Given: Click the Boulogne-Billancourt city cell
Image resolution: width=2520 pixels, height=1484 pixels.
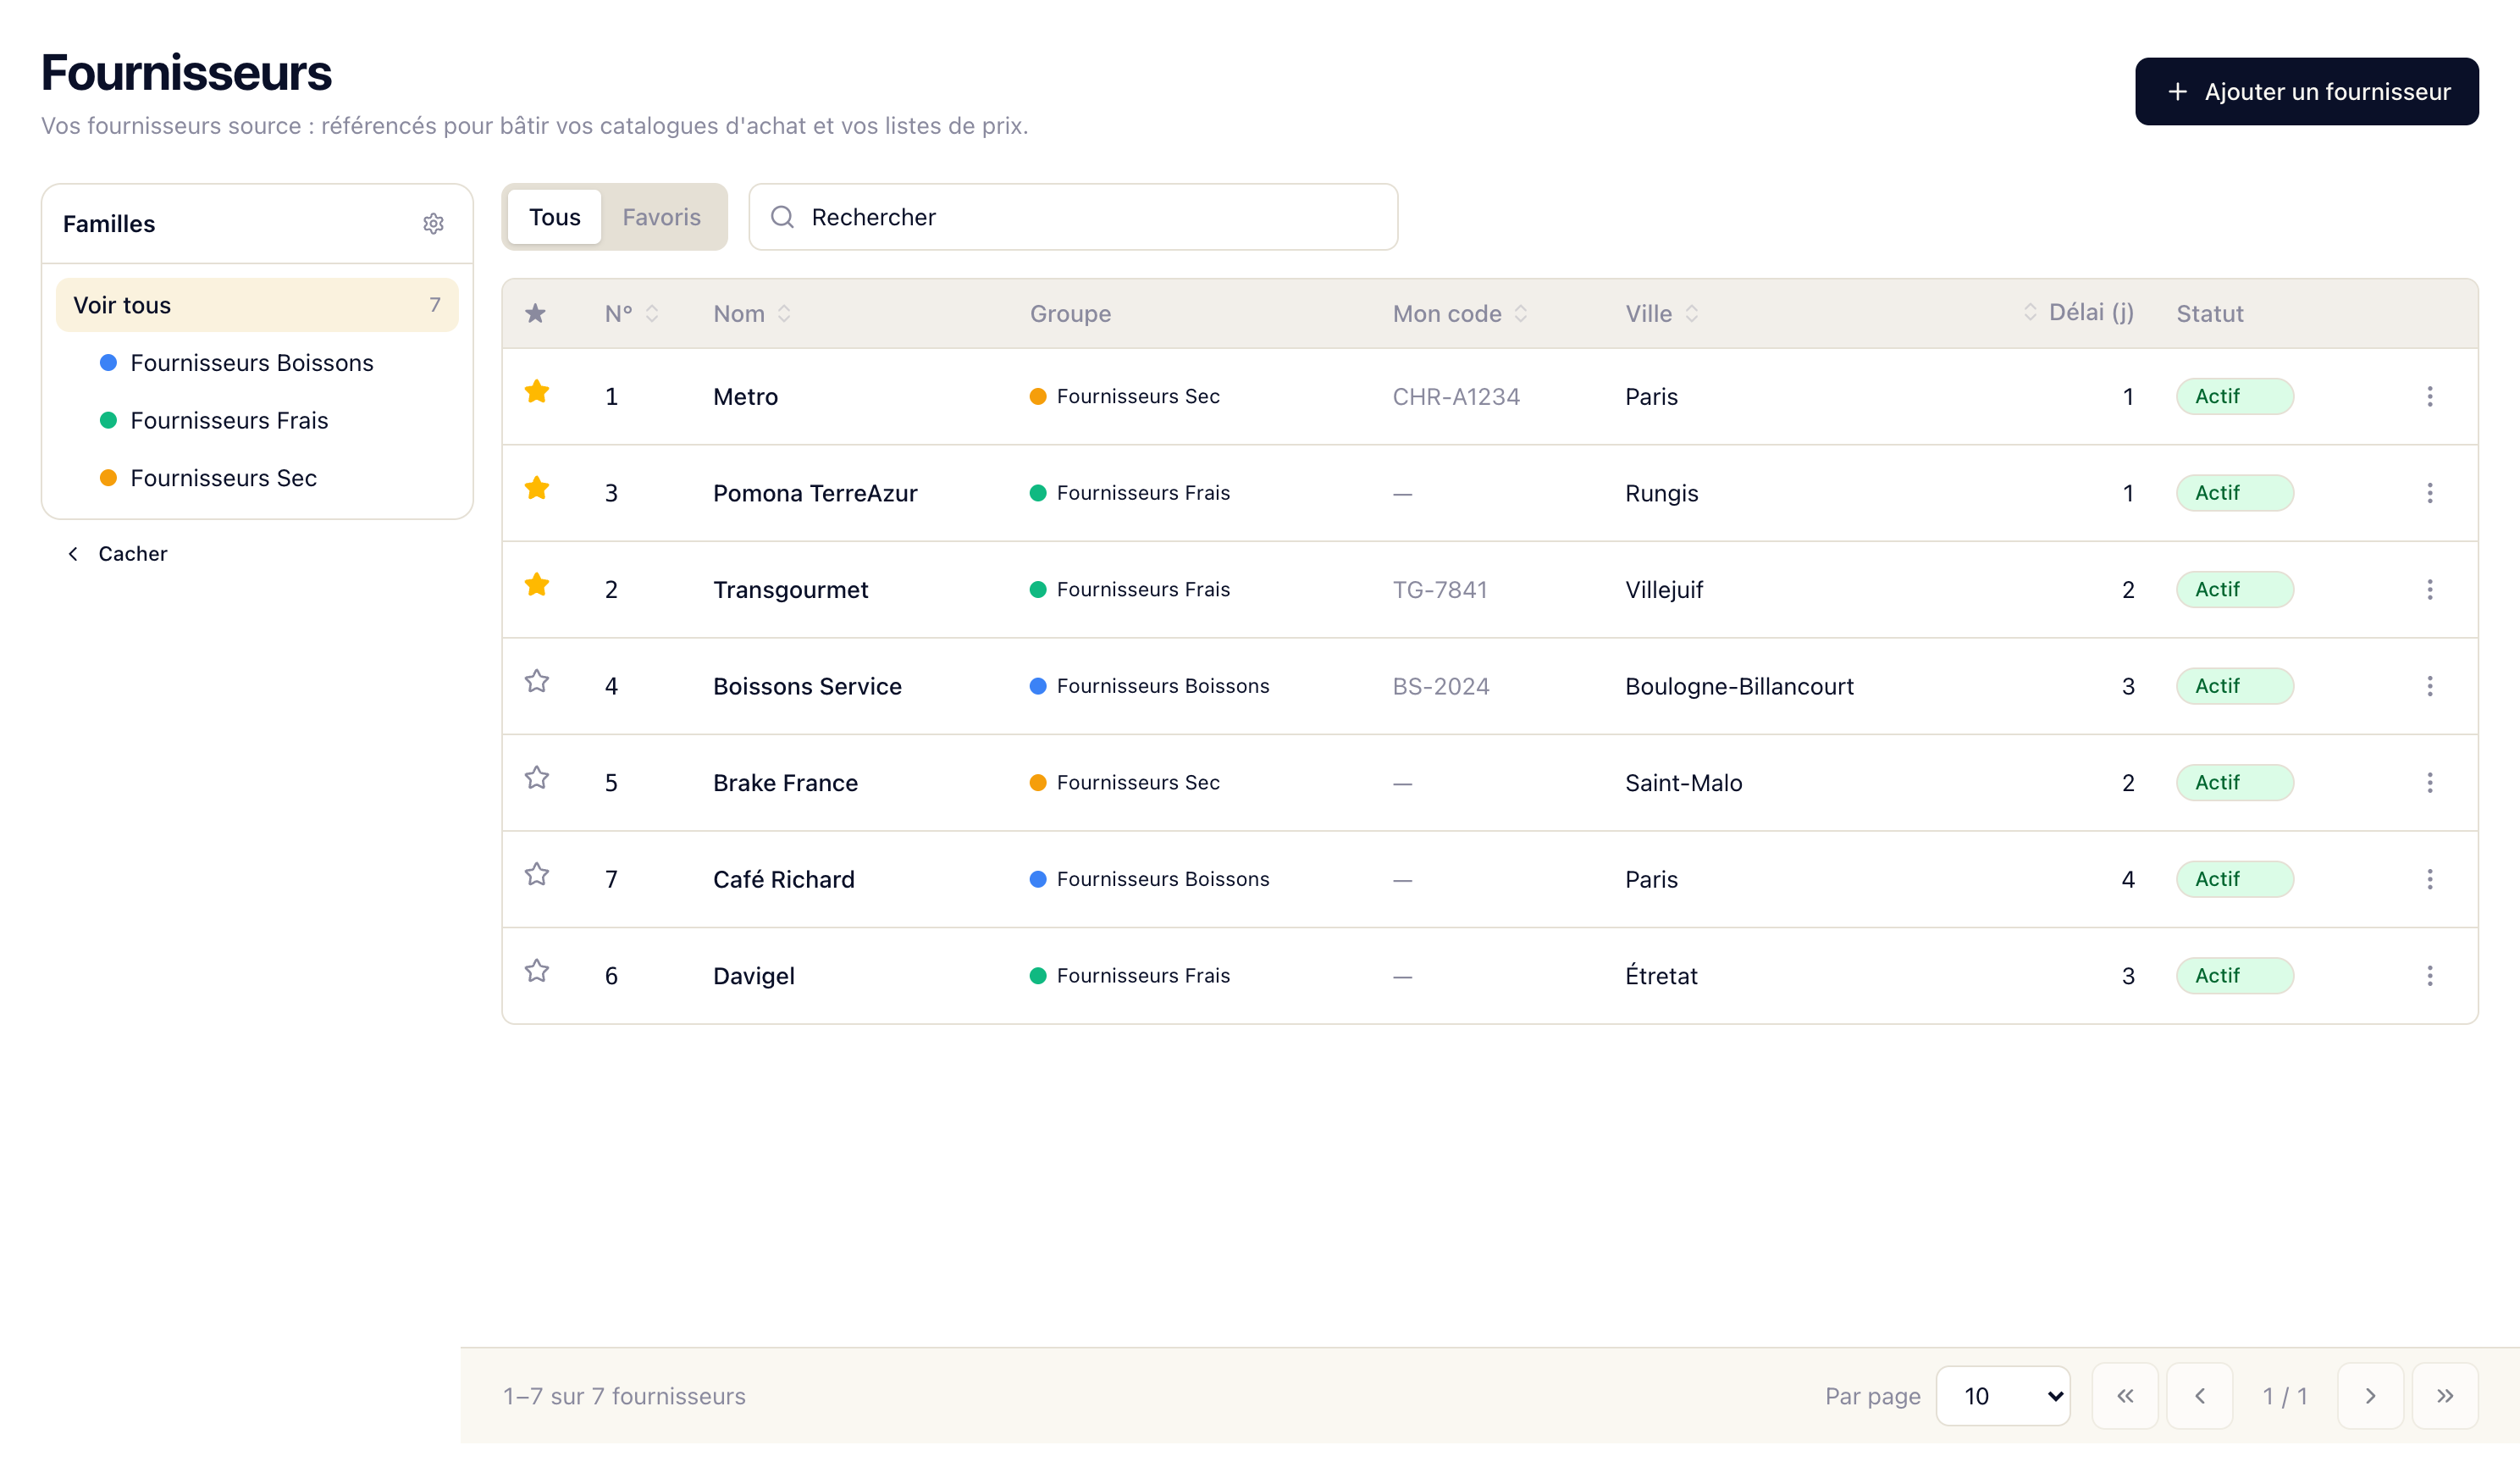Looking at the screenshot, I should [x=1739, y=686].
